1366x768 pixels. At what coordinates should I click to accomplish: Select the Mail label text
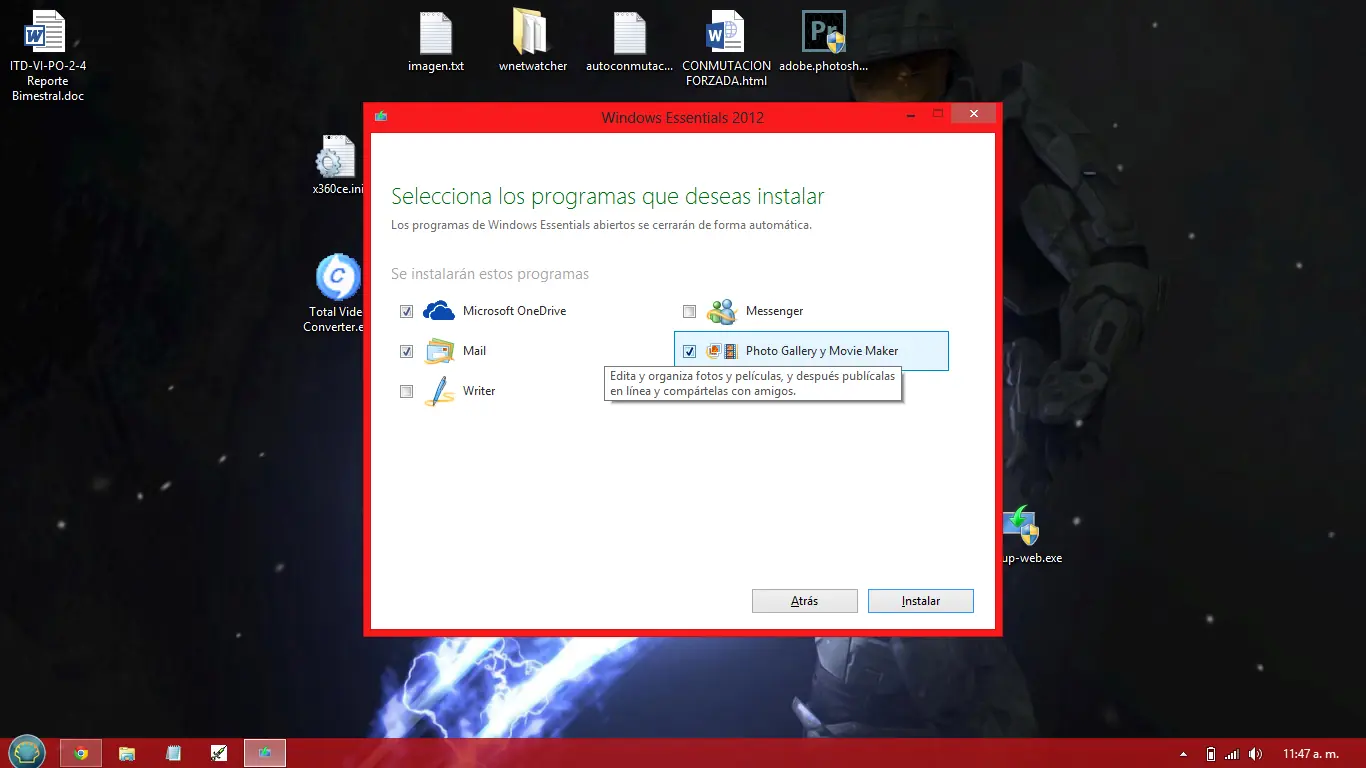coord(474,351)
